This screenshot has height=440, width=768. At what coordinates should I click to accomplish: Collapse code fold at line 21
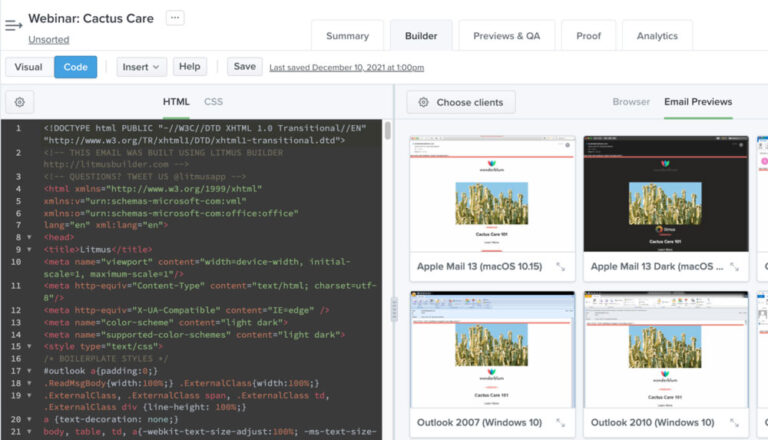(x=29, y=432)
